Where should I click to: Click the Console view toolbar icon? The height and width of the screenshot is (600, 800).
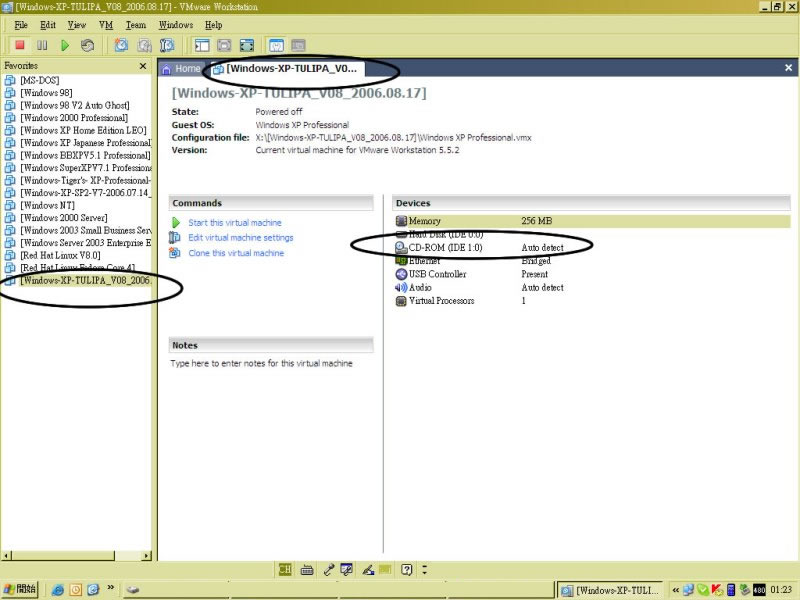tap(298, 45)
